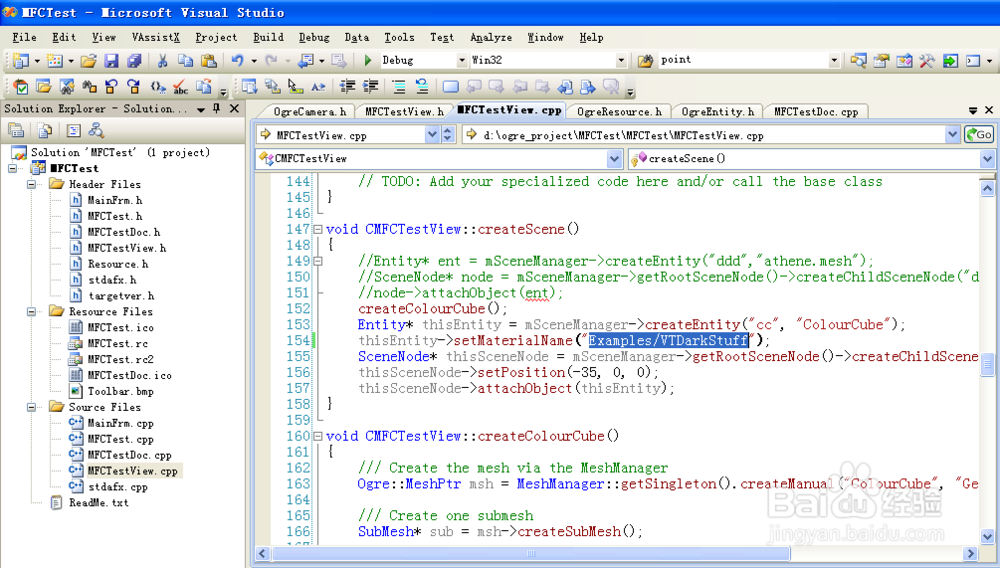Click the Paste clipboard icon
The width and height of the screenshot is (1000, 568).
pos(209,61)
